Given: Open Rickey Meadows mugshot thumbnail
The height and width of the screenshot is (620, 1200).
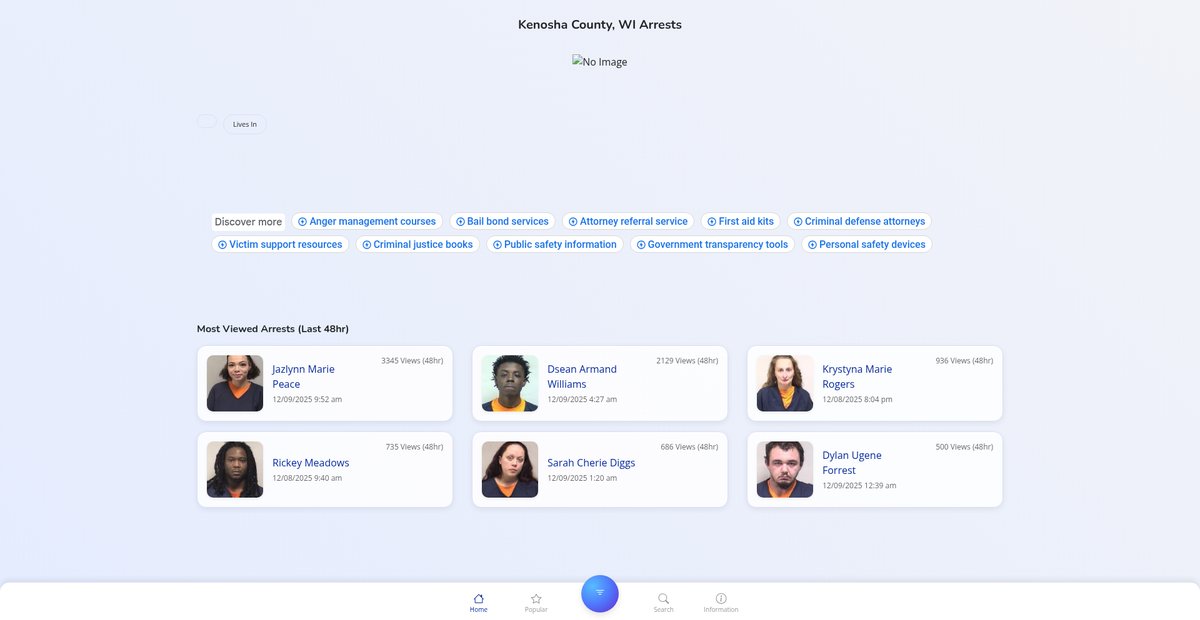Looking at the screenshot, I should [x=235, y=469].
